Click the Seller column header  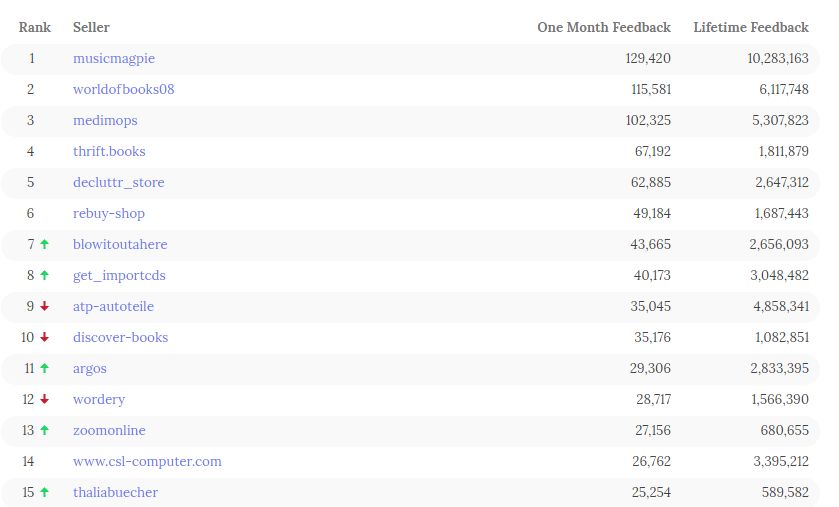(91, 27)
